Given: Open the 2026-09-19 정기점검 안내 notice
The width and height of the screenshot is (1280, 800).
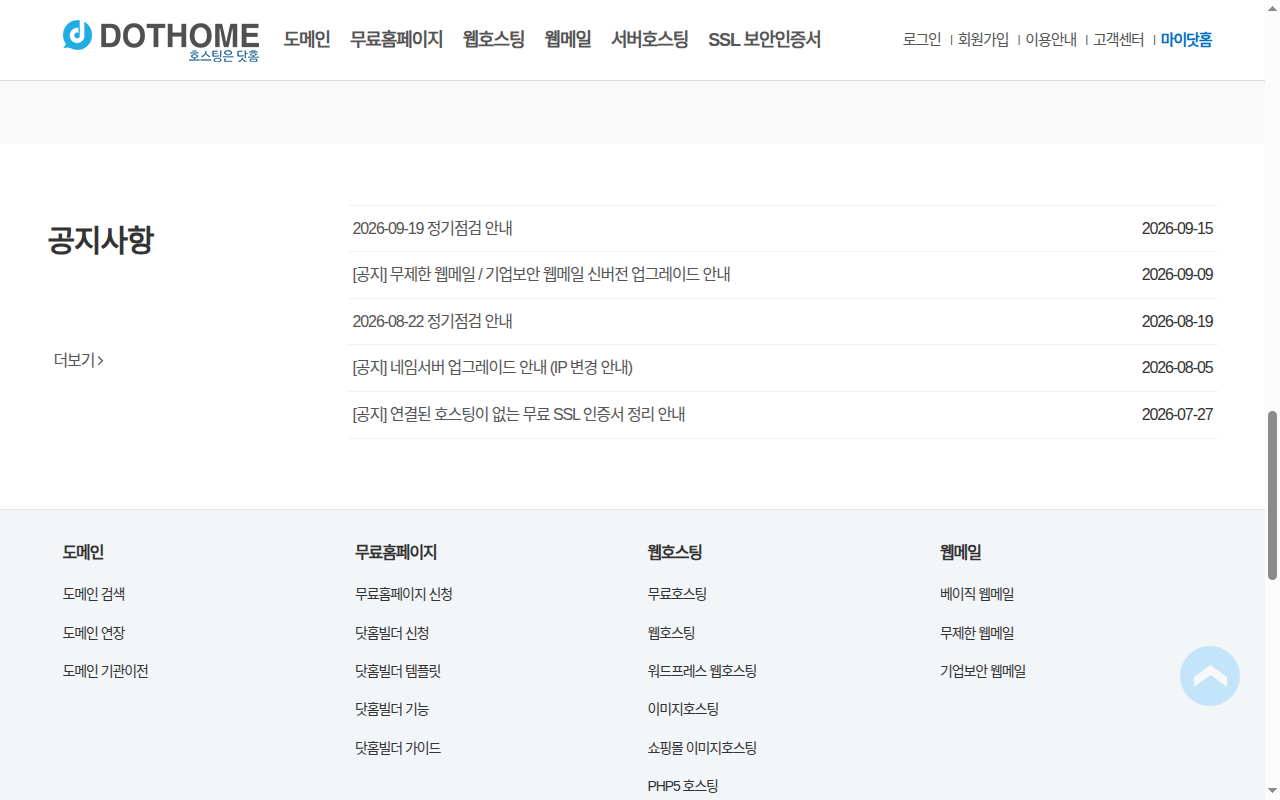Looking at the screenshot, I should click(433, 228).
